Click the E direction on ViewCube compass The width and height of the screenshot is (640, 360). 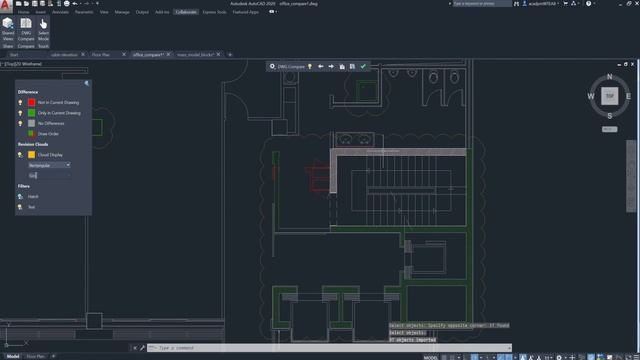point(628,96)
